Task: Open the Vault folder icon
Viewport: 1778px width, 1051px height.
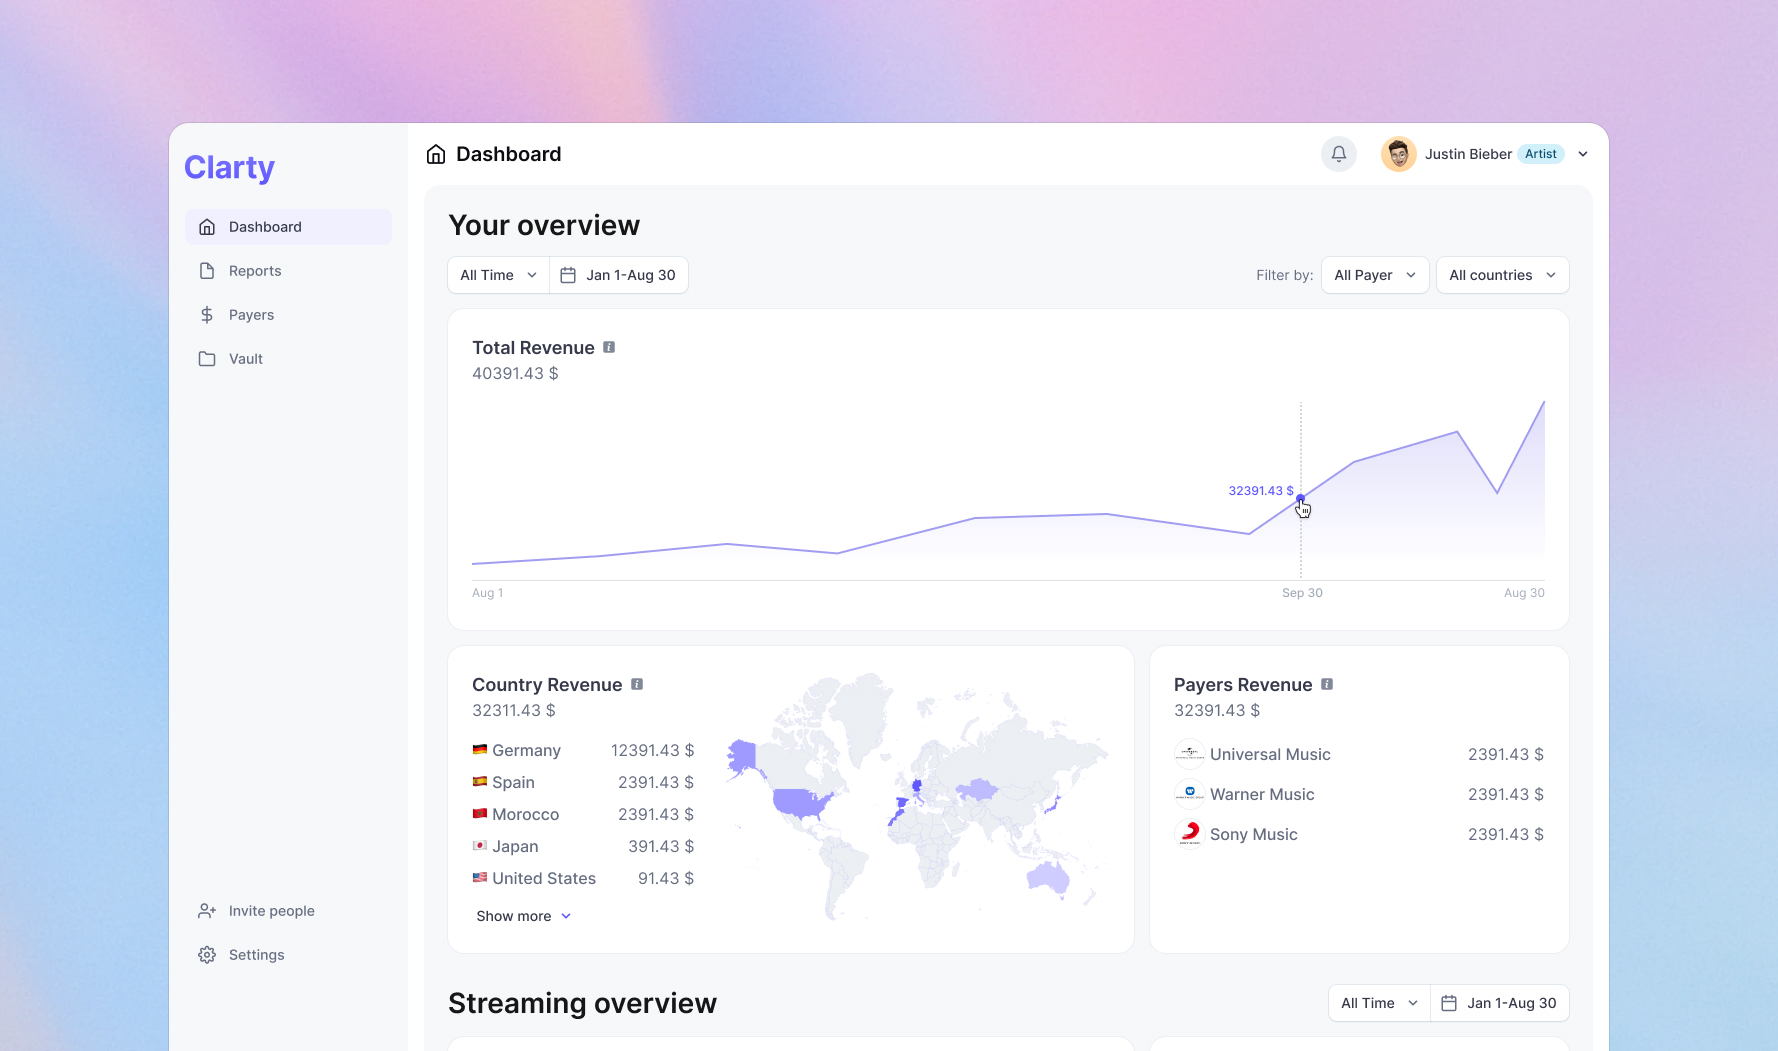Action: click(x=207, y=358)
